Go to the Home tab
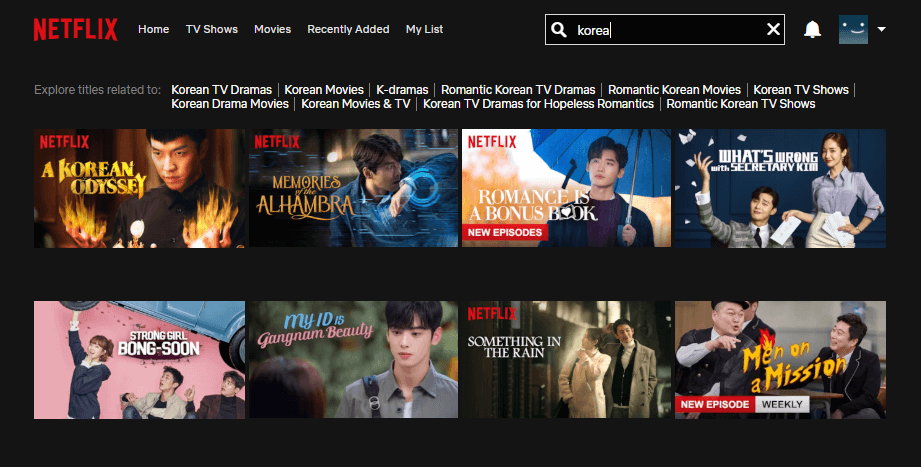 (153, 29)
